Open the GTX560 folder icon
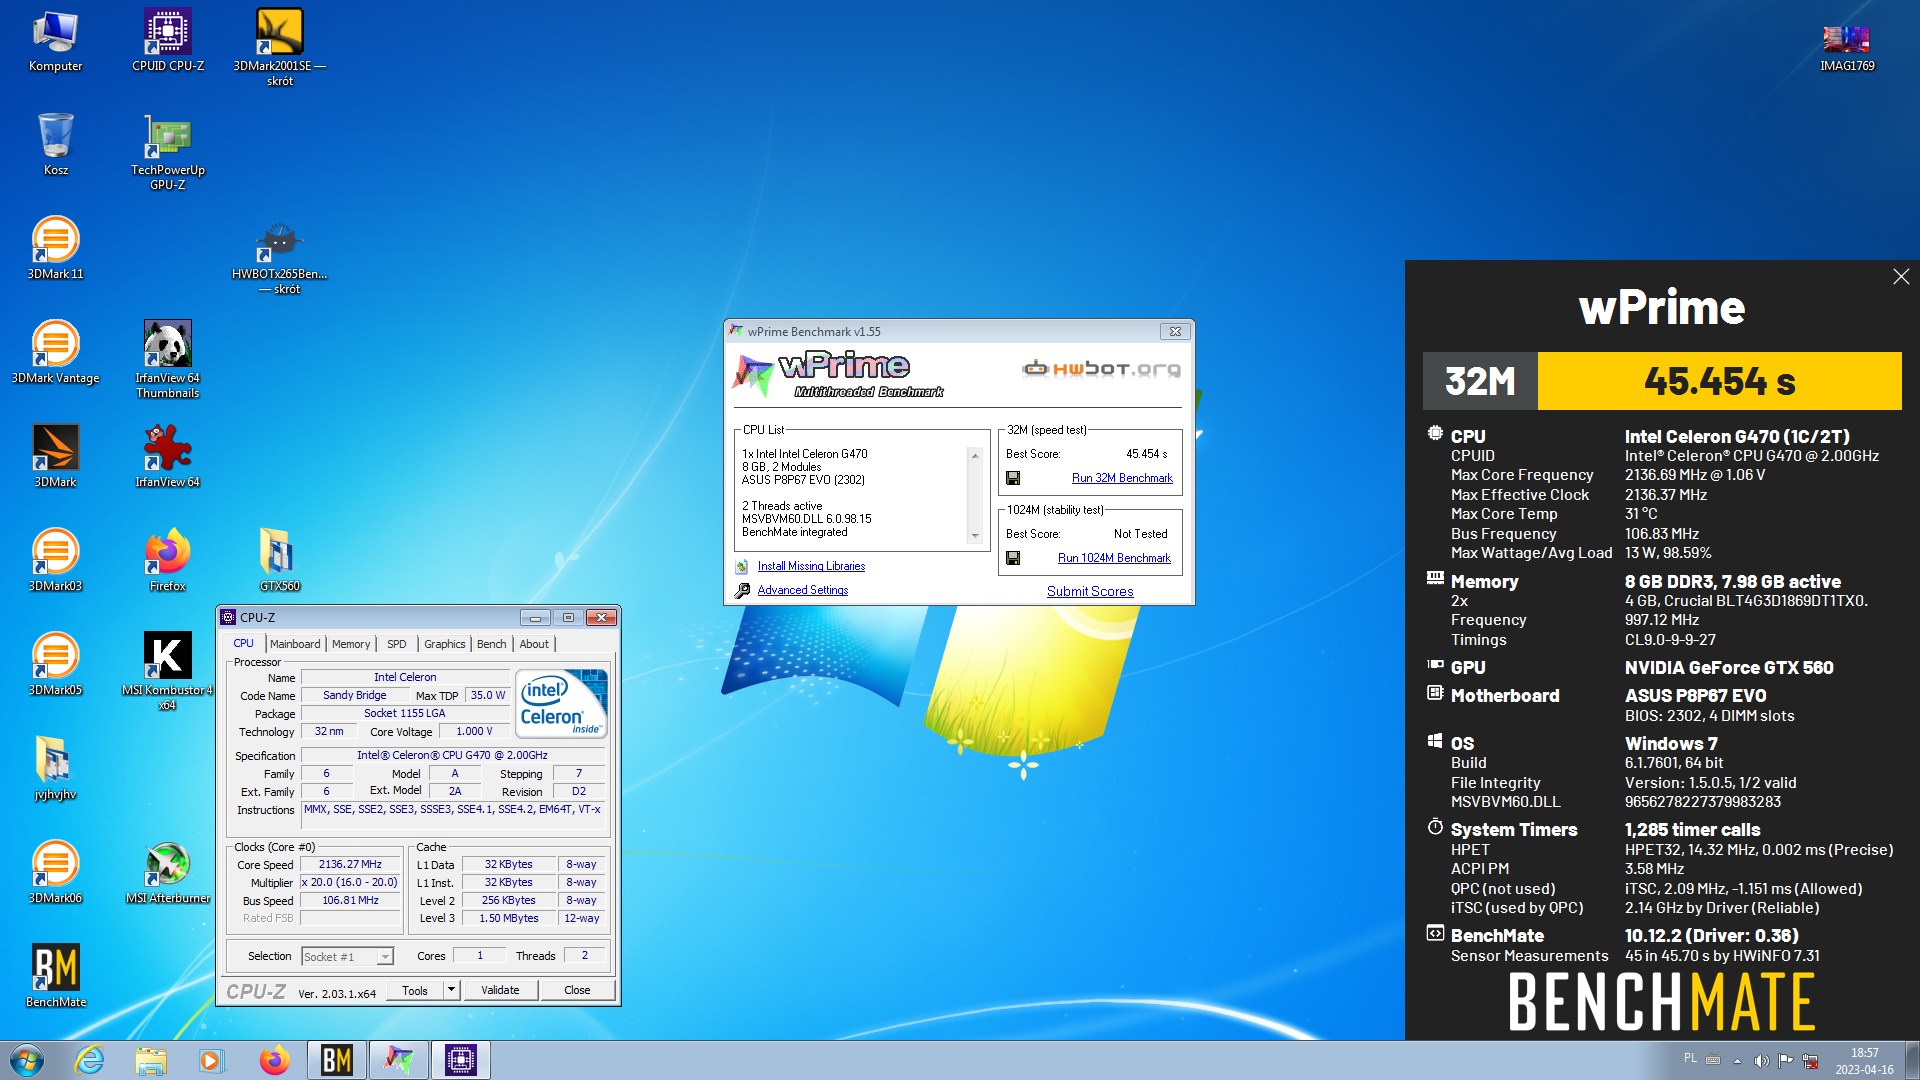 [x=280, y=561]
